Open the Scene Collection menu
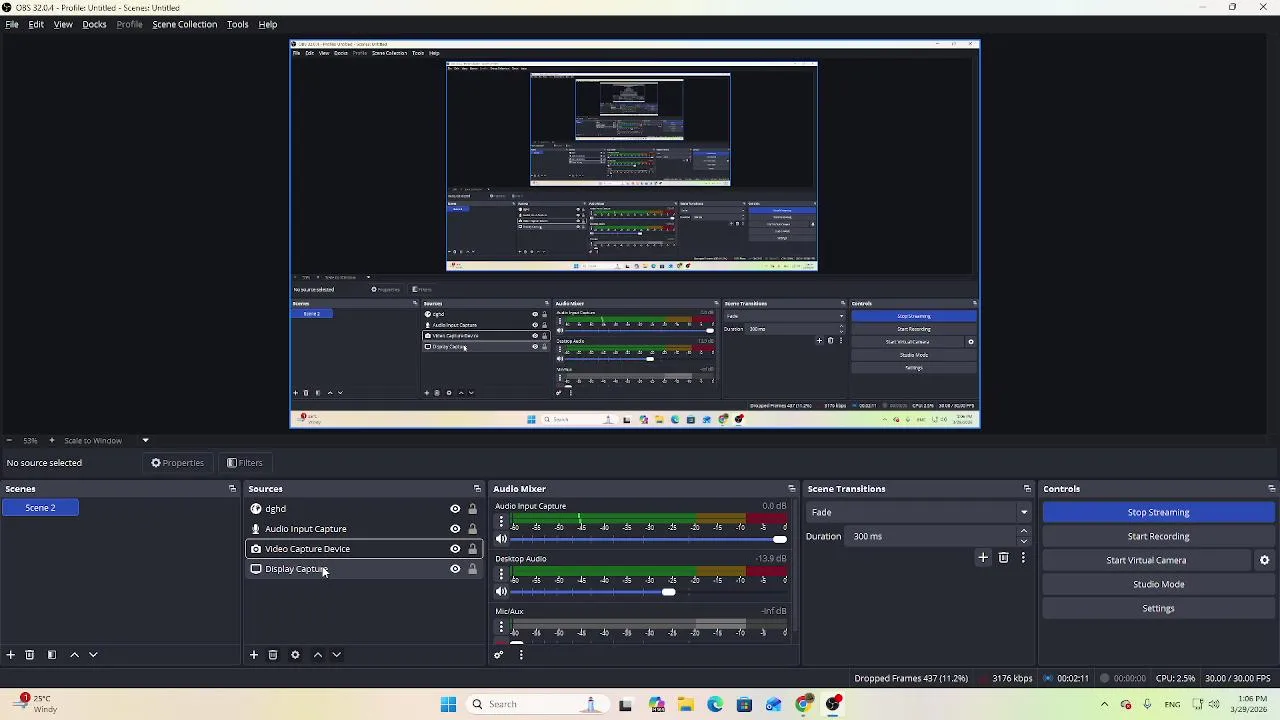 click(x=184, y=24)
